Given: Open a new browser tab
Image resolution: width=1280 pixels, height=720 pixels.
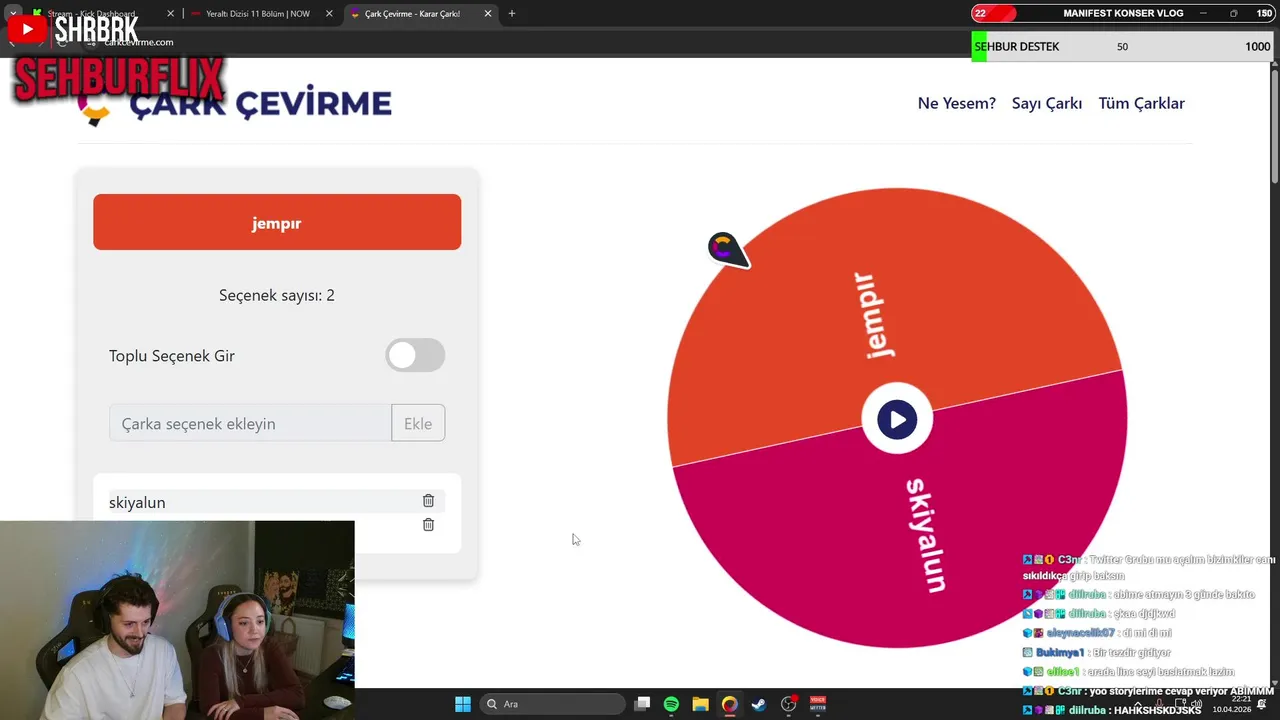Looking at the screenshot, I should 512,14.
